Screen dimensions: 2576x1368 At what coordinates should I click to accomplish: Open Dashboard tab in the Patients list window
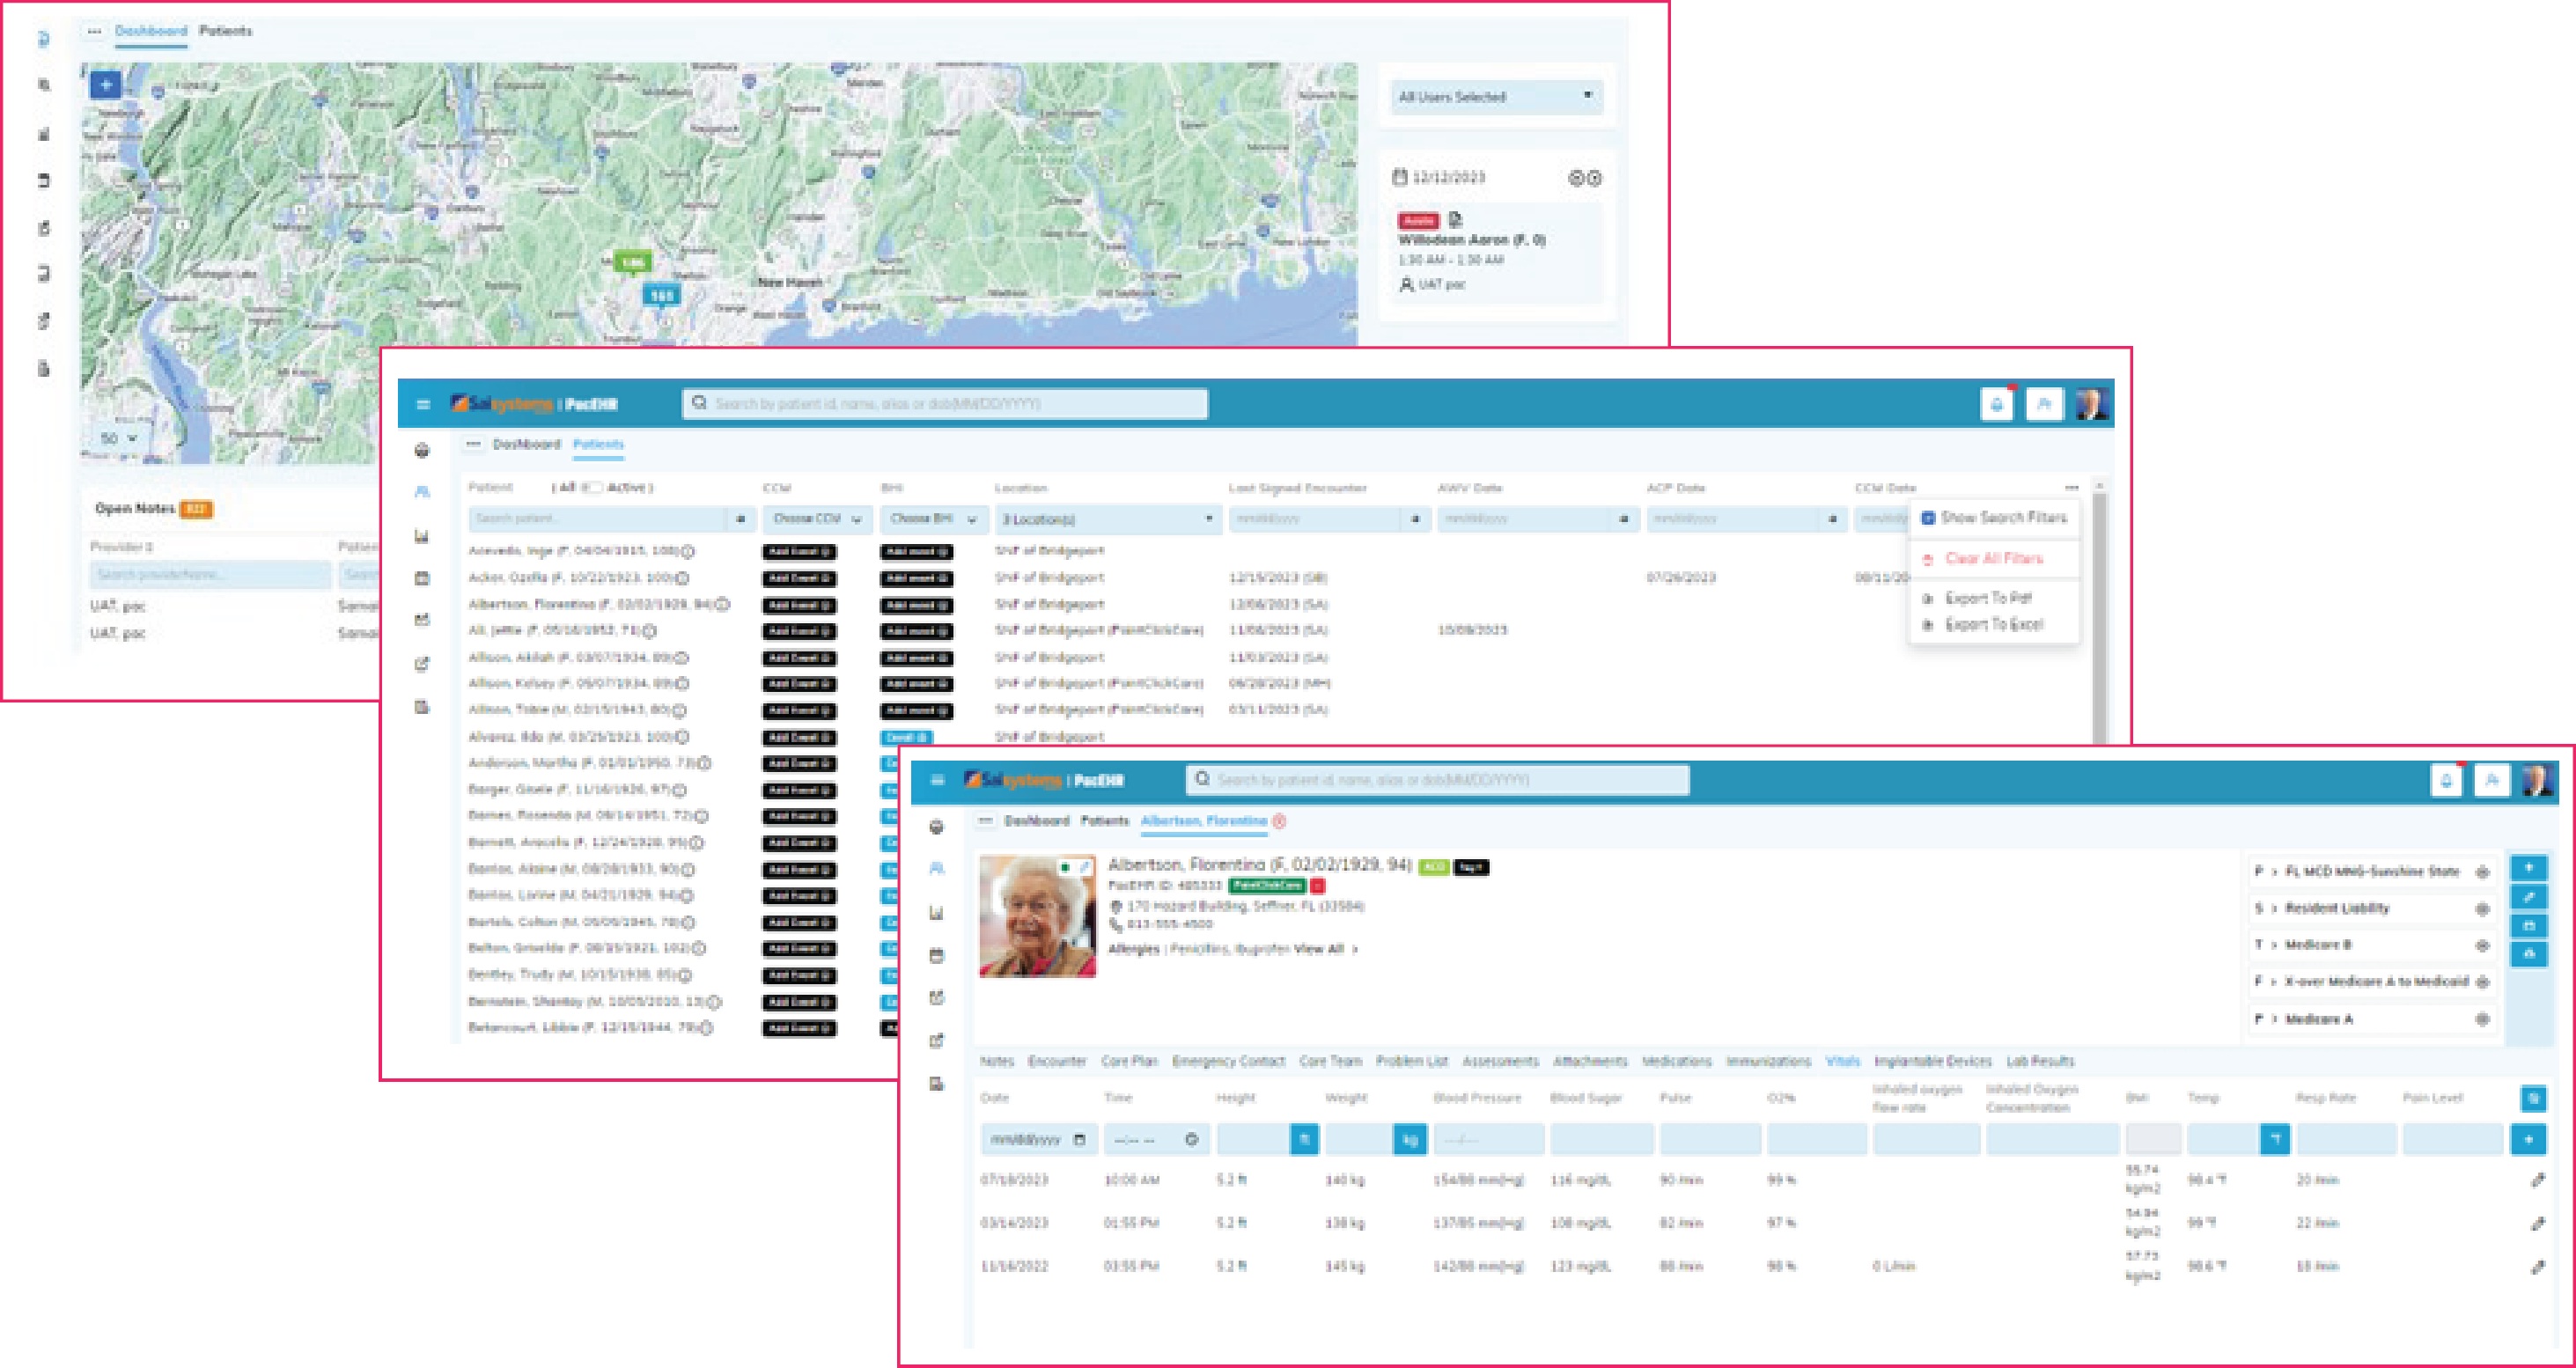coord(526,444)
